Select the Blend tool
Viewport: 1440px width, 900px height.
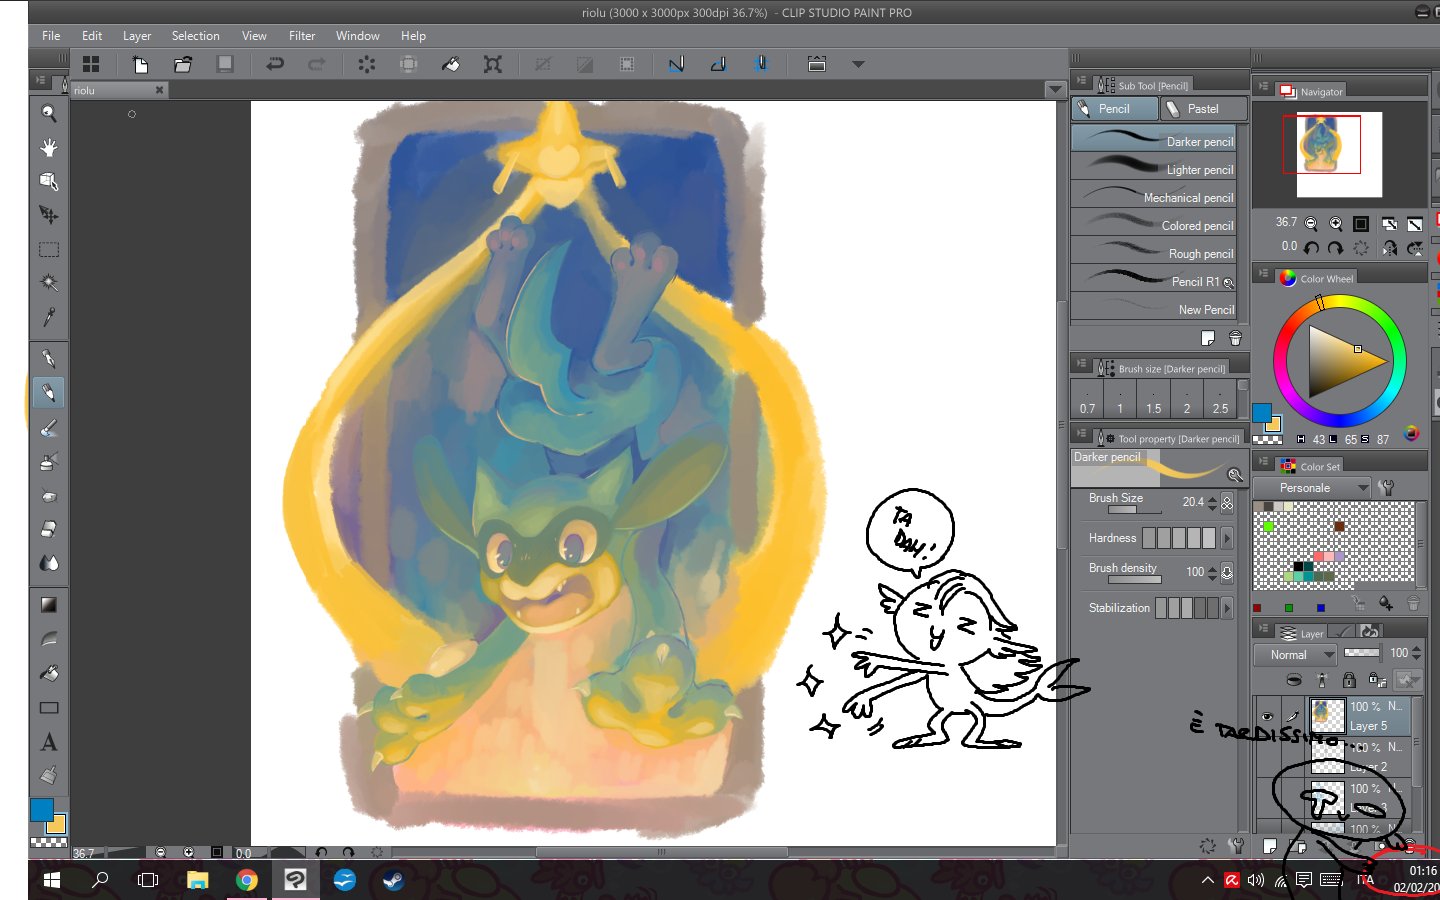pyautogui.click(x=48, y=563)
